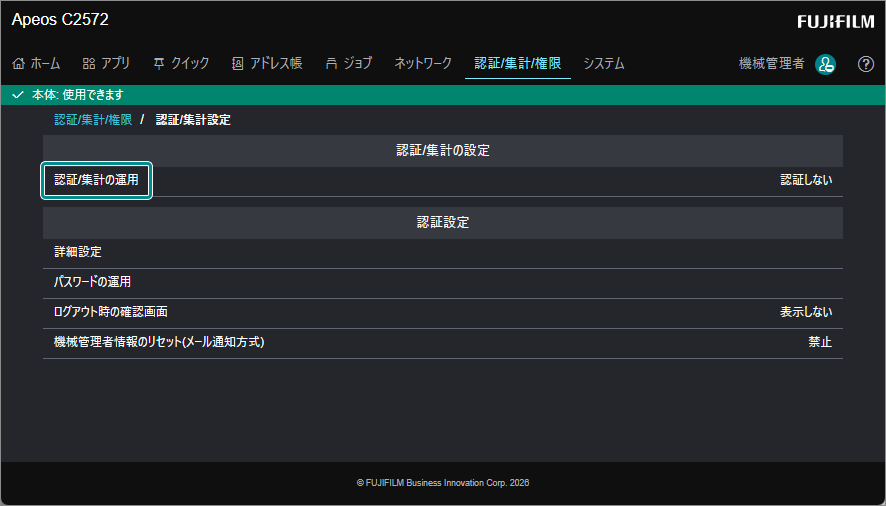This screenshot has width=886, height=506.
Task: Click the jobs icon beside ジョブ
Action: click(x=331, y=63)
